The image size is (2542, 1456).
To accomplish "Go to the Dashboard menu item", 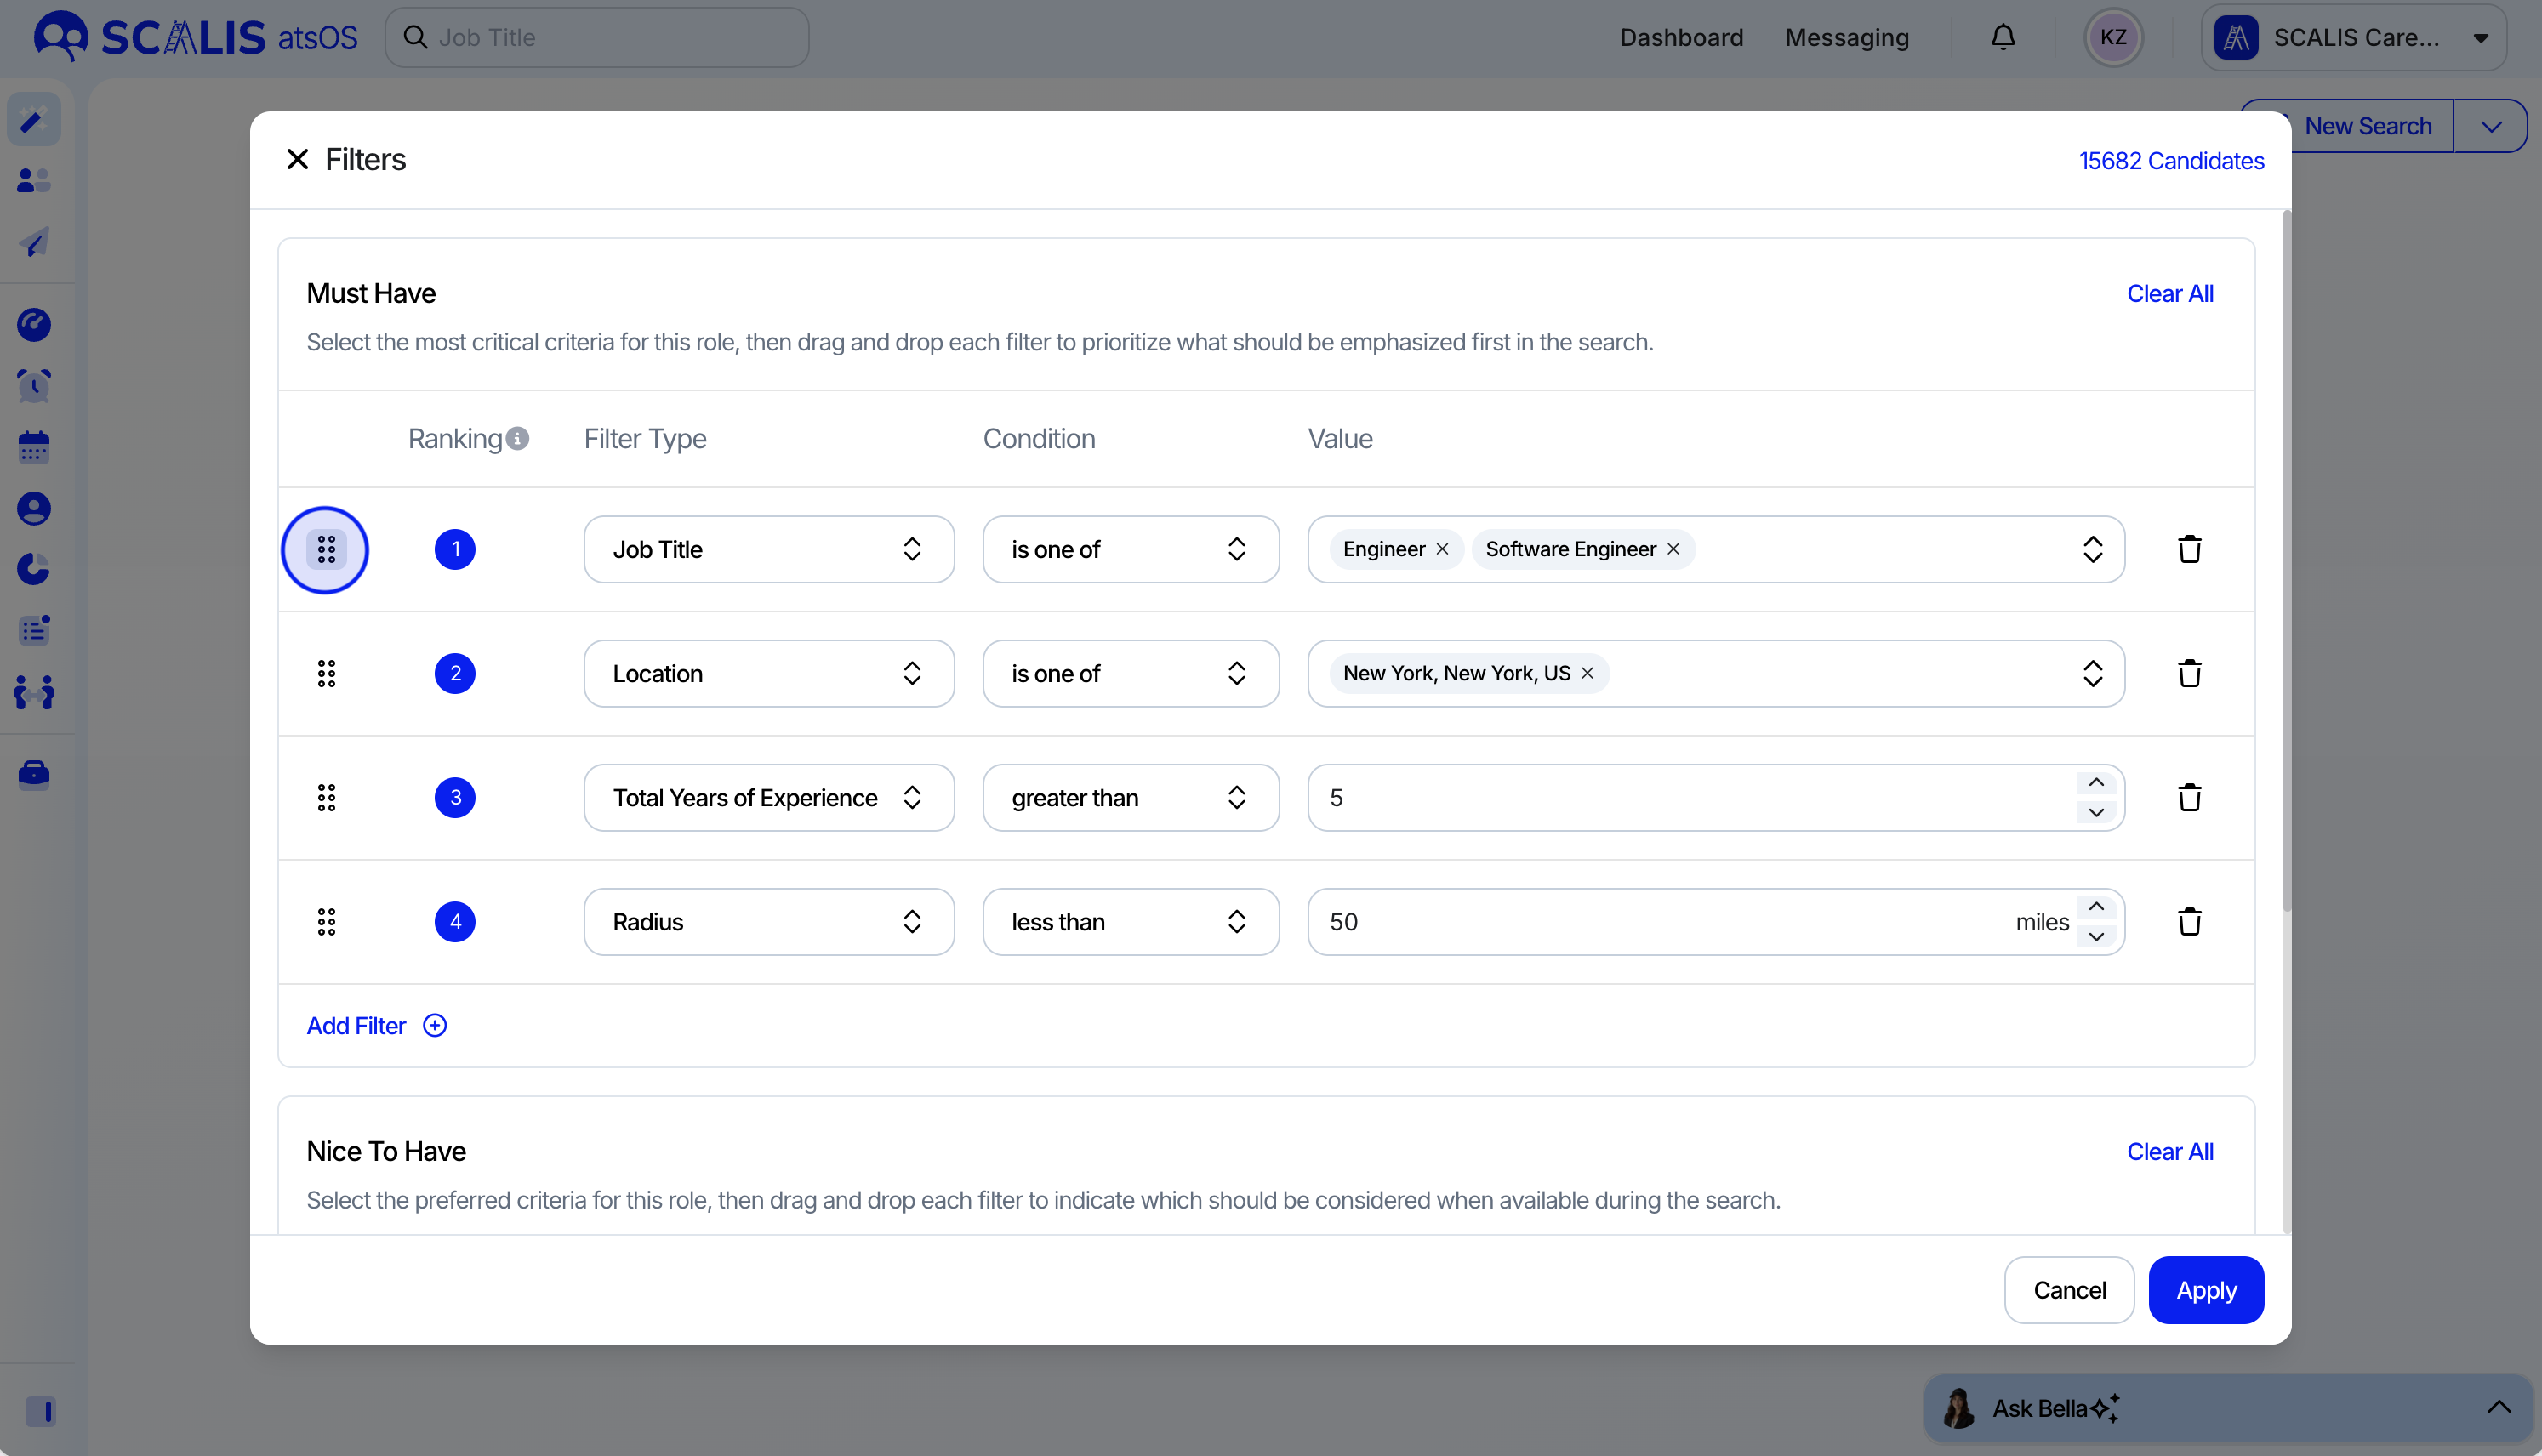I will [x=1681, y=37].
